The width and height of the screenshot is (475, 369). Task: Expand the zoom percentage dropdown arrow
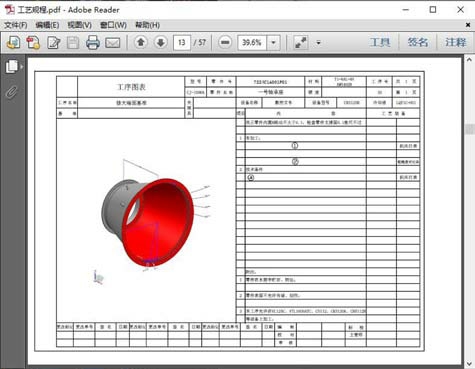point(273,42)
